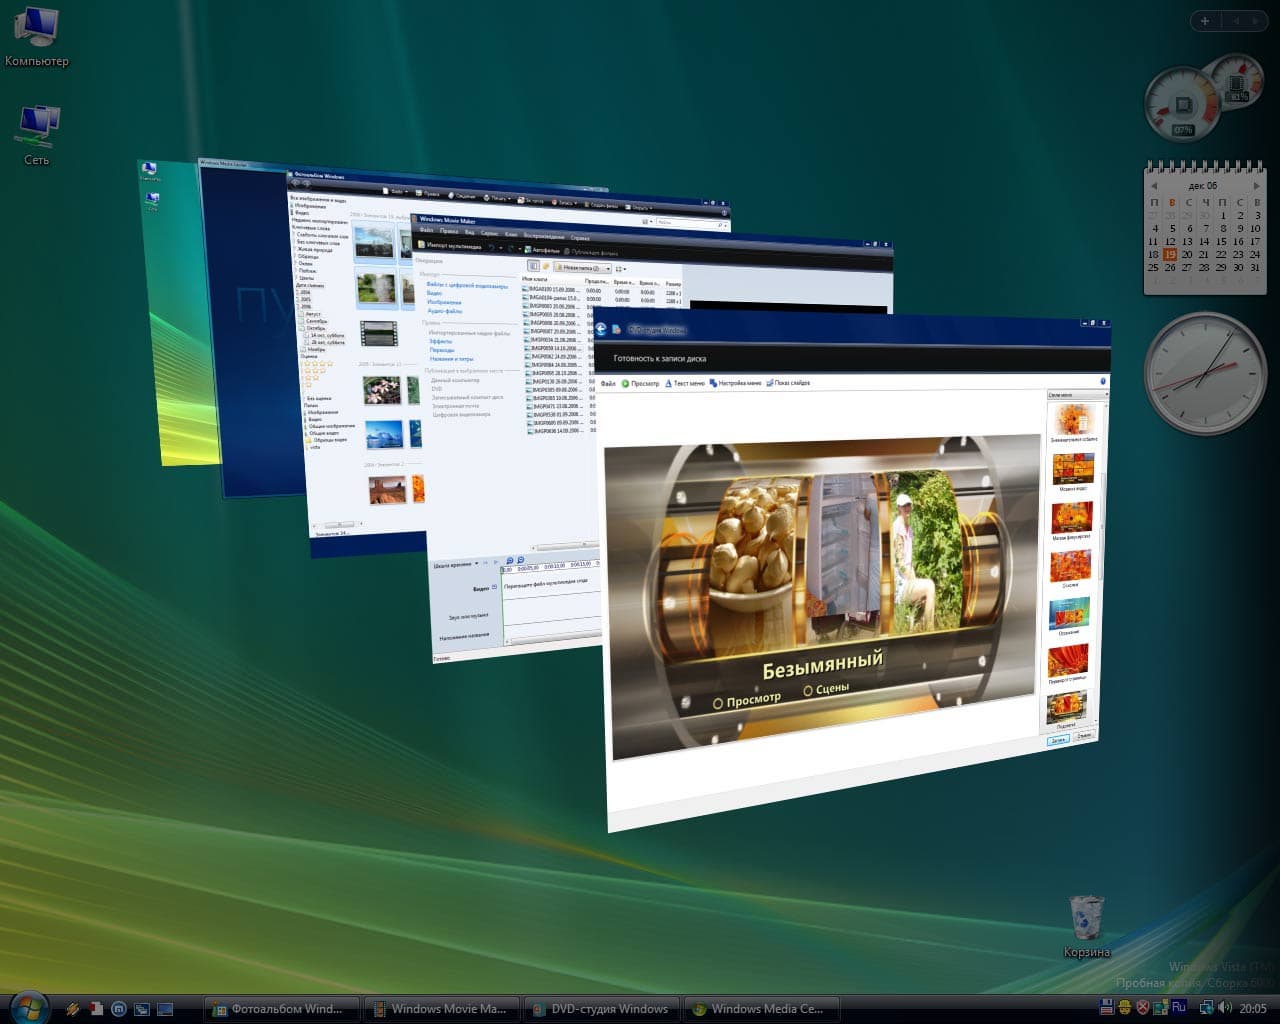
Task: Select the red desert rock thumbnail in Photo Gallery
Action: (387, 489)
